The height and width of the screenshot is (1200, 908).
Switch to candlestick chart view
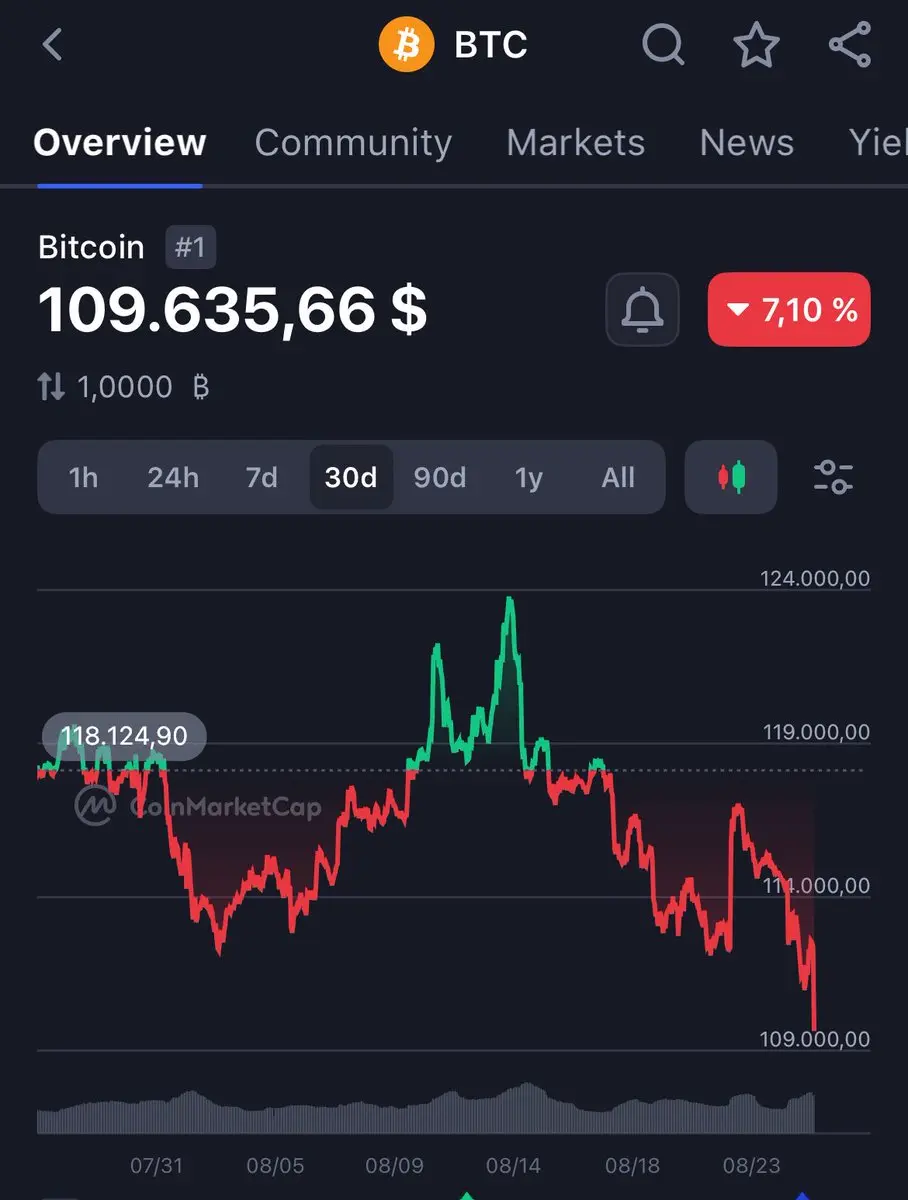coord(731,477)
